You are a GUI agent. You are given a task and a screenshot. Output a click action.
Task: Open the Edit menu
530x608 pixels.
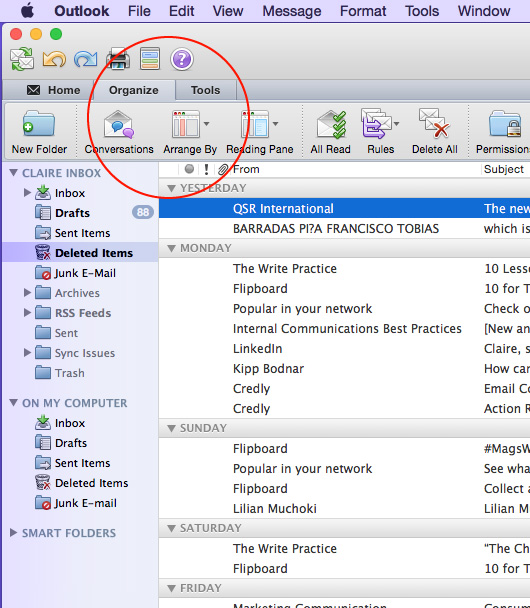[x=181, y=11]
